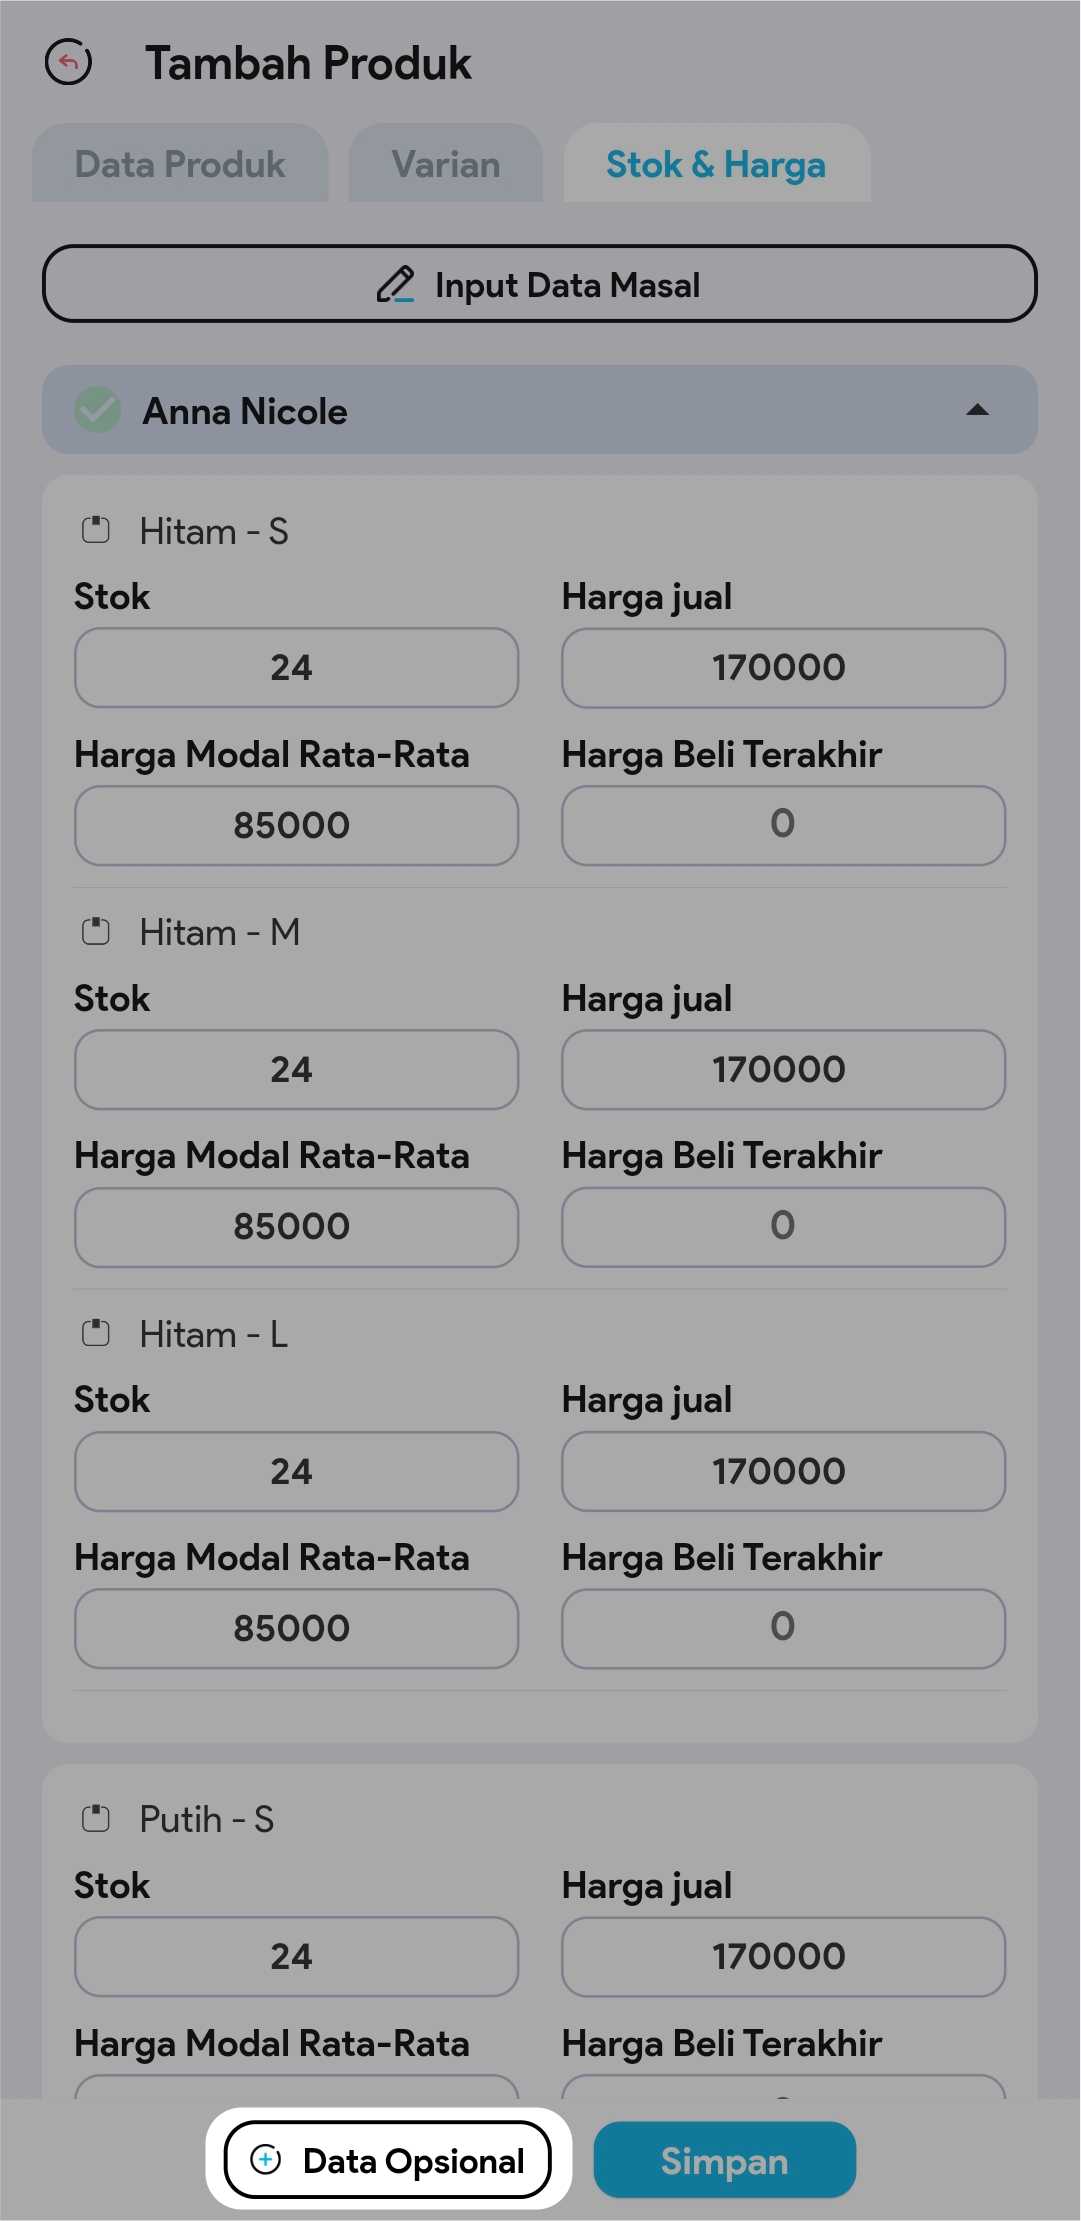Edit Harga Beli Terakhir field for Hitam - S

point(783,825)
